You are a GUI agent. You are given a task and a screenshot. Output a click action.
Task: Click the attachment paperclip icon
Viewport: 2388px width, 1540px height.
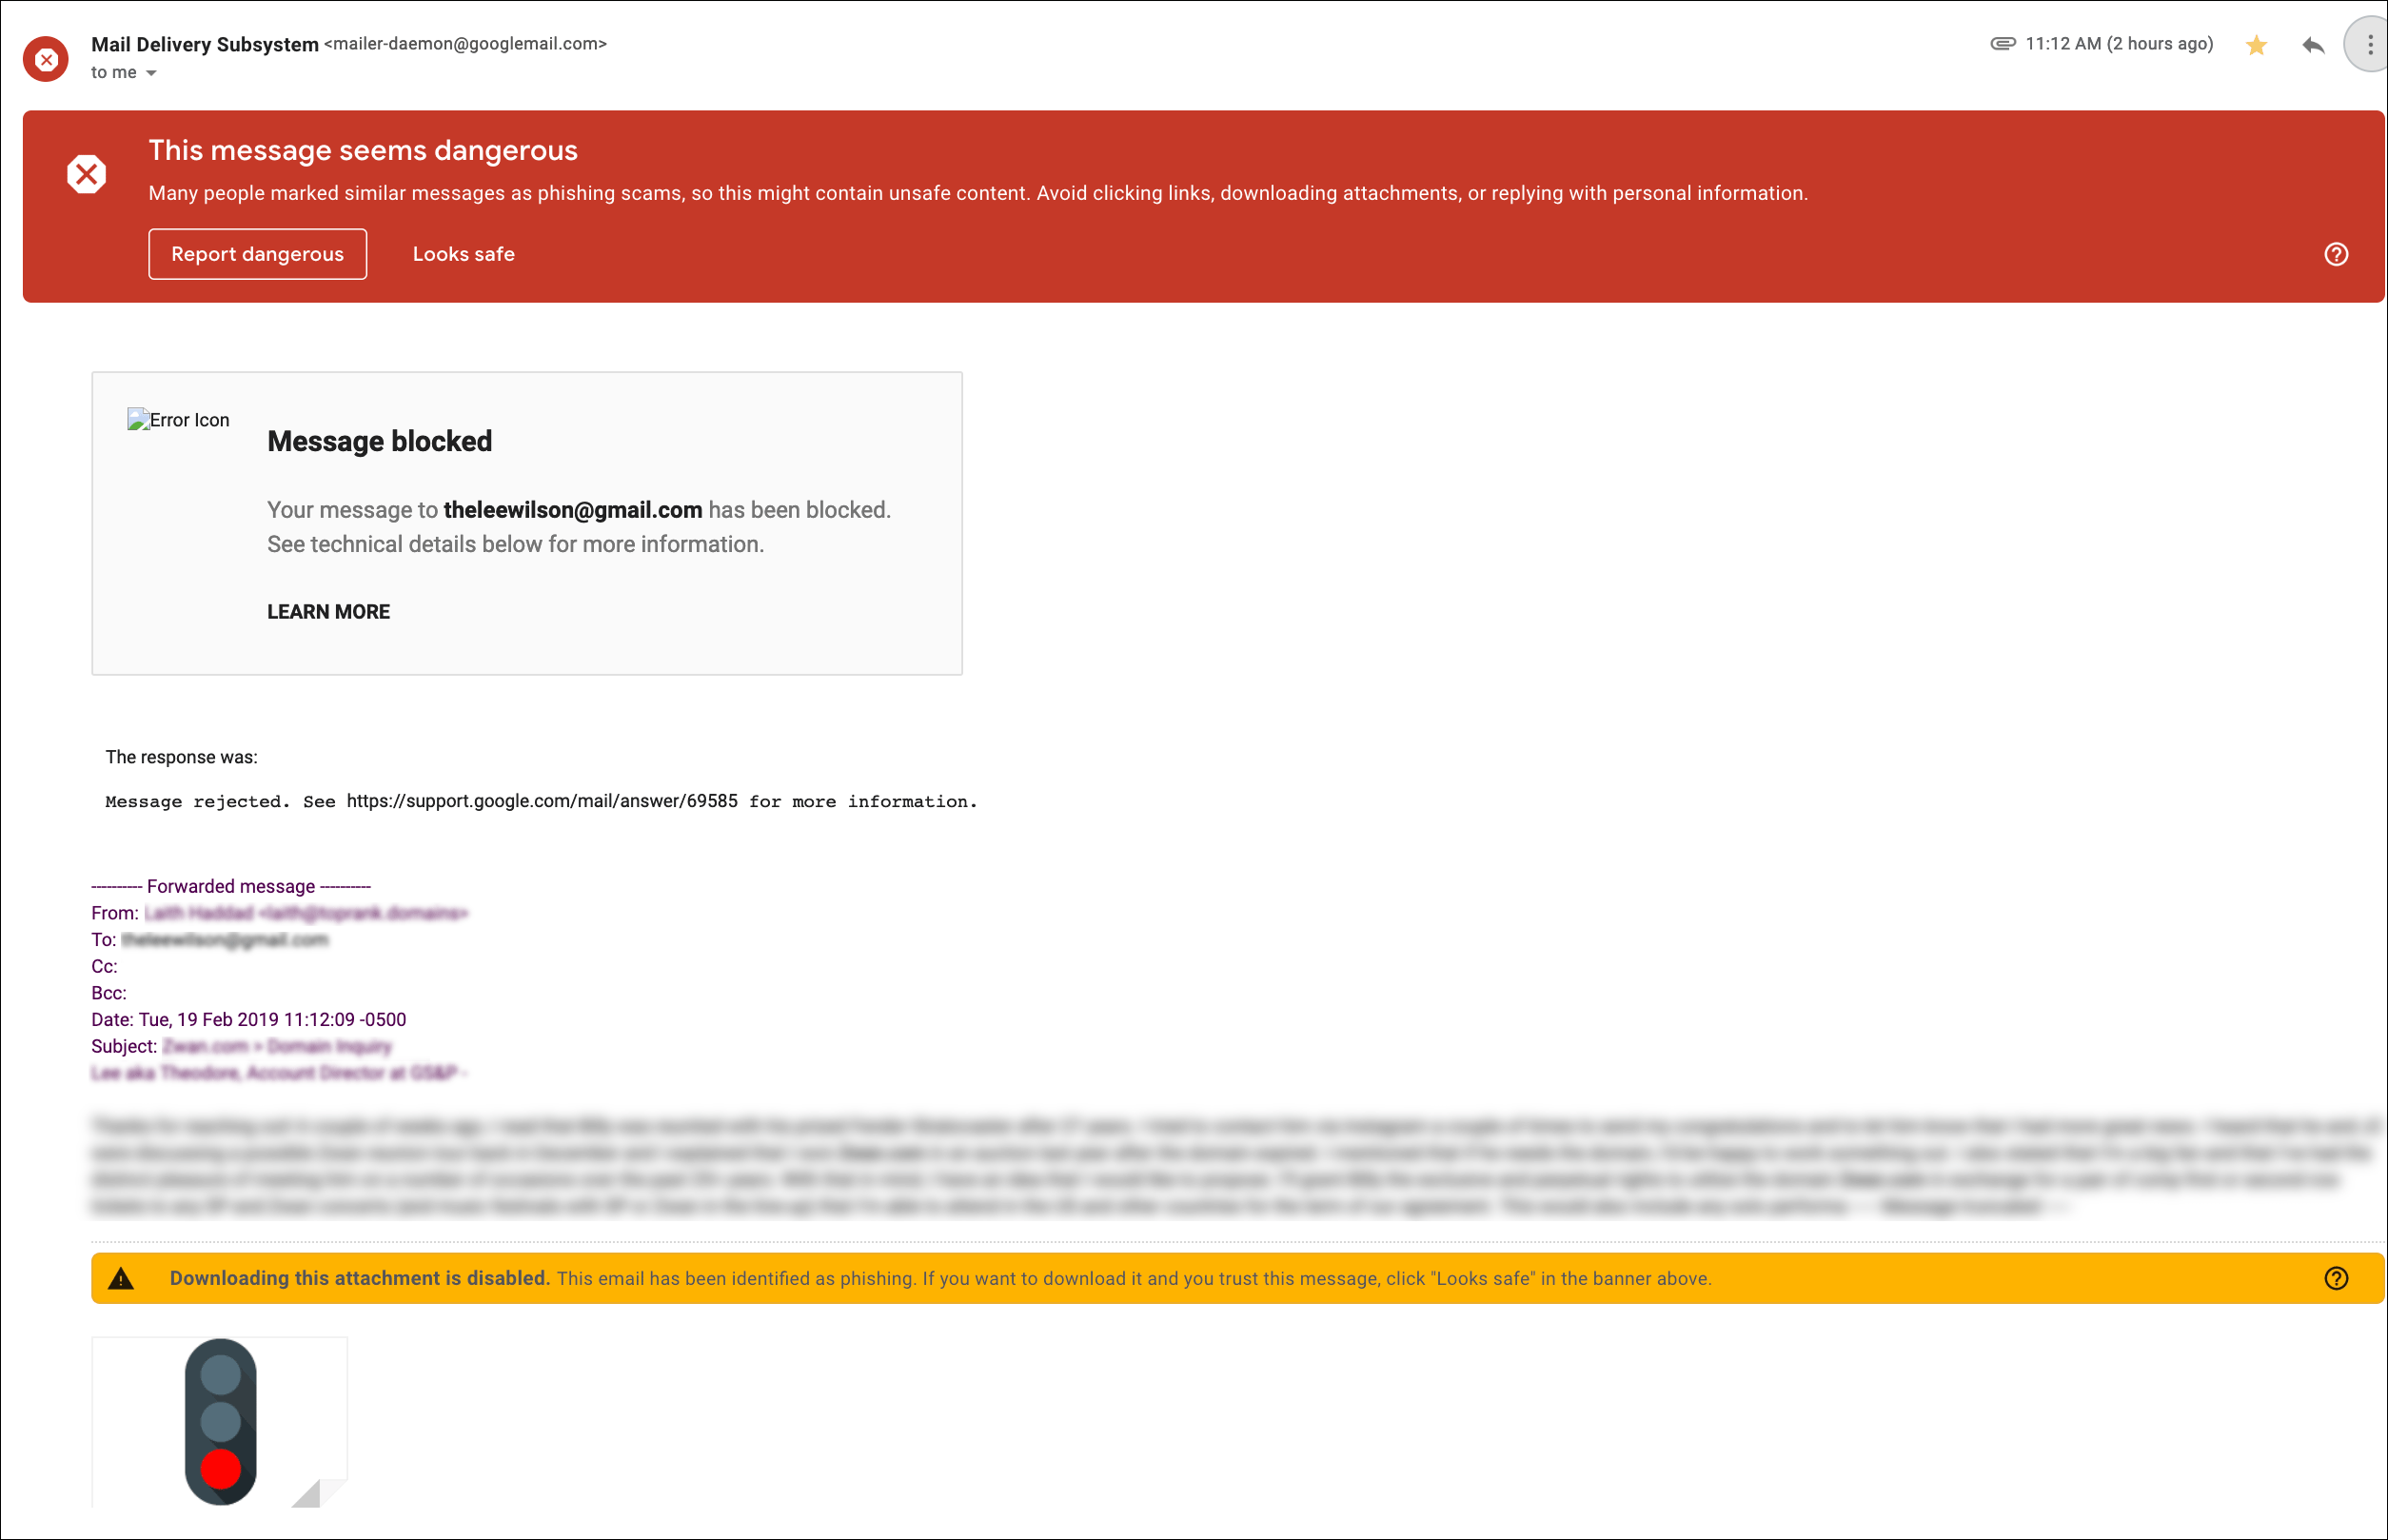tap(2002, 43)
